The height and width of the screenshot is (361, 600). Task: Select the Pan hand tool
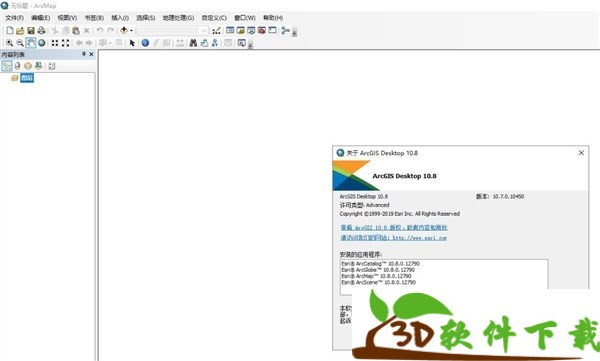(x=31, y=43)
